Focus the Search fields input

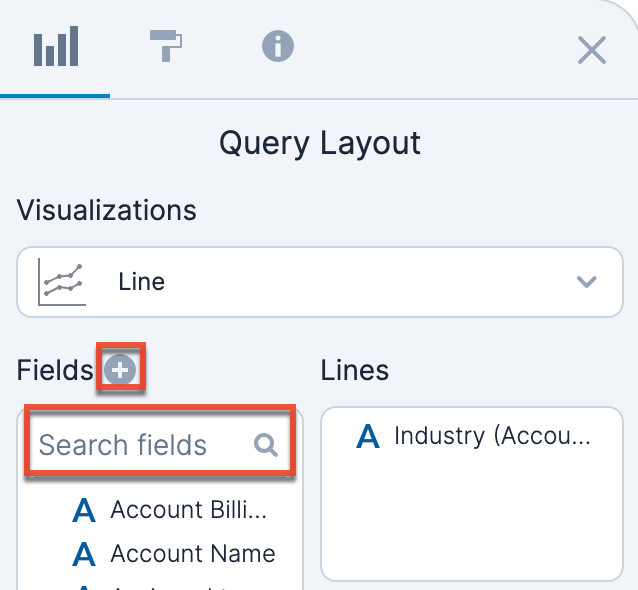(x=140, y=445)
